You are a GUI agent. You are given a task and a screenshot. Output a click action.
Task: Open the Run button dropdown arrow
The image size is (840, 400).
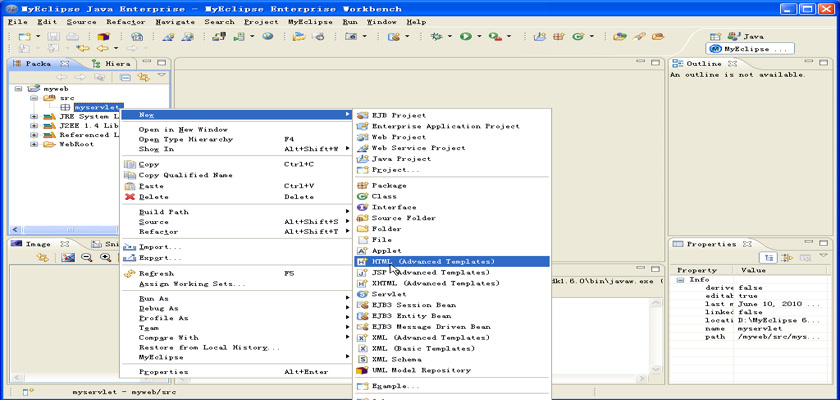pyautogui.click(x=479, y=36)
